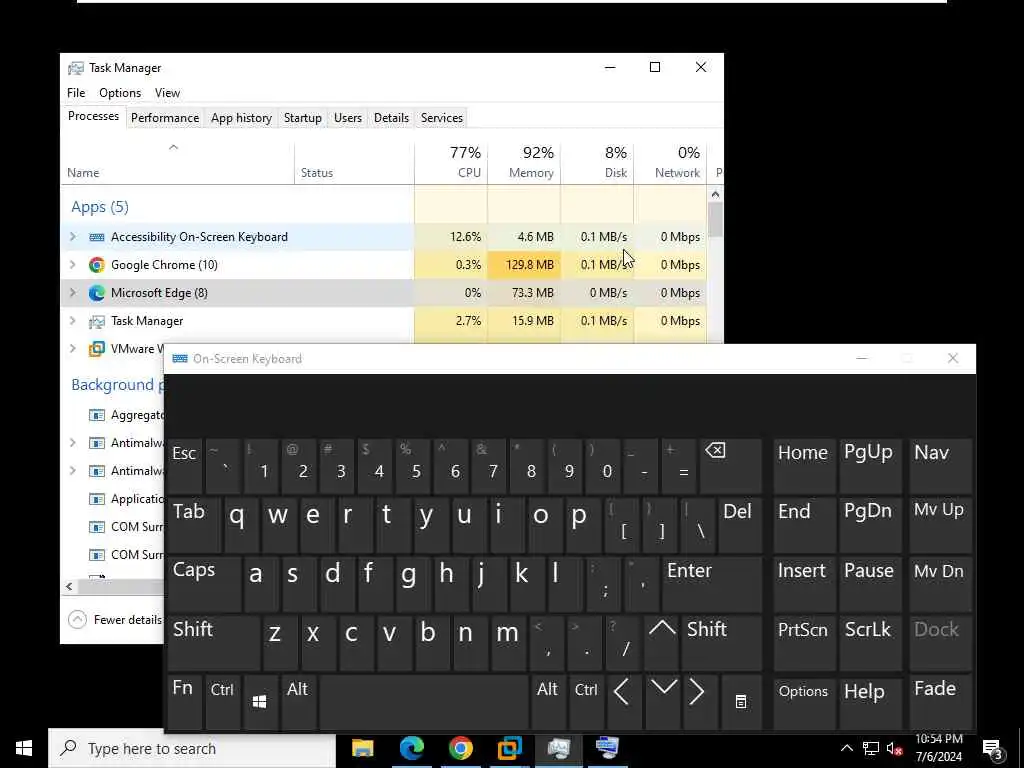Image resolution: width=1024 pixels, height=768 pixels.
Task: Toggle the Caps key on On-Screen Keyboard
Action: 204,583
